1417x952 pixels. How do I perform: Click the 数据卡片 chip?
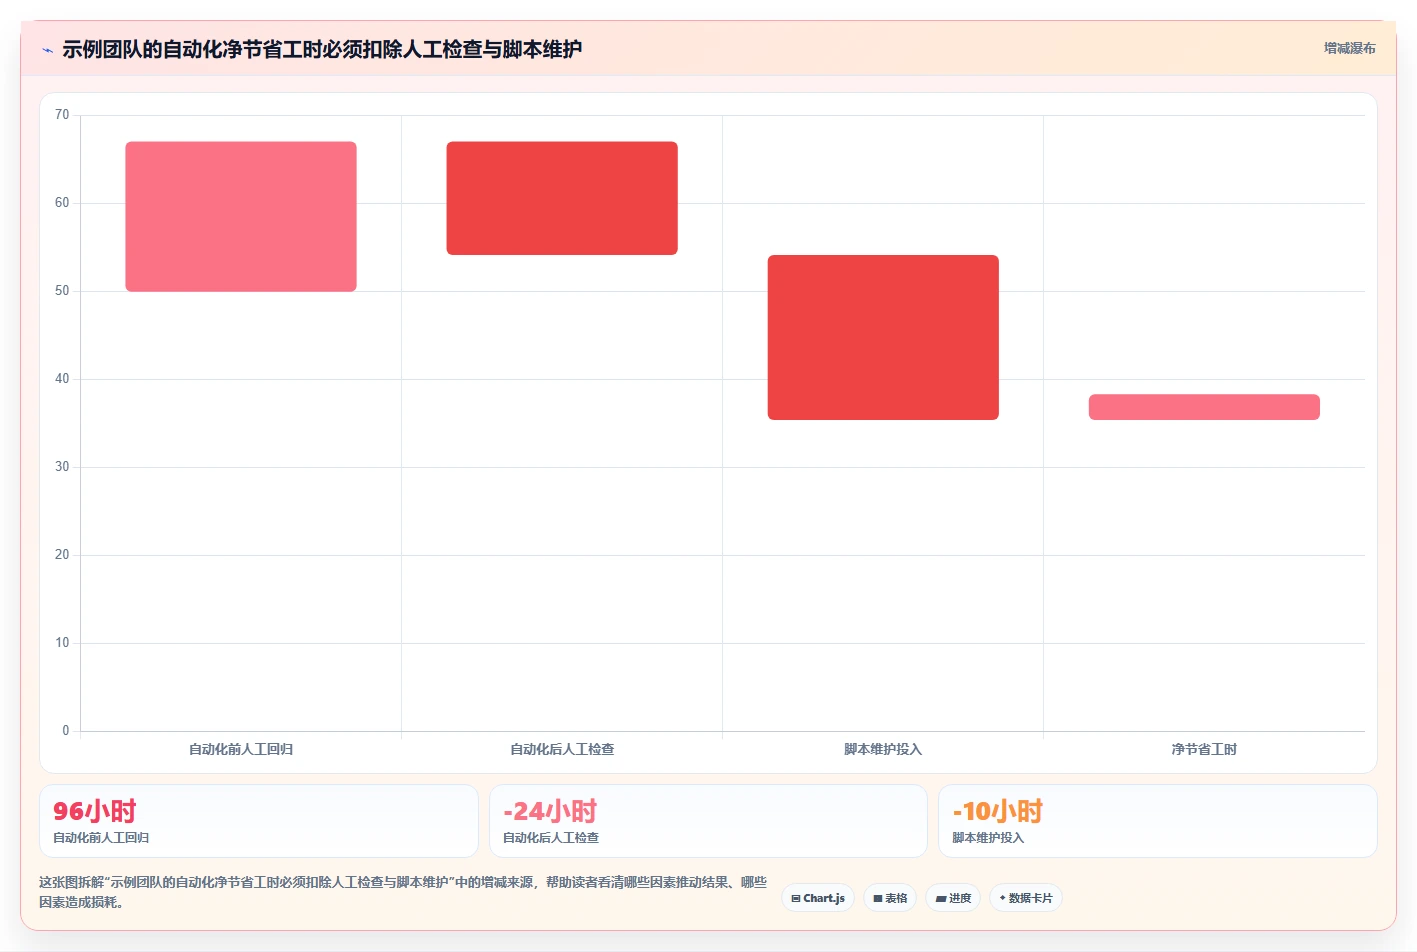click(1026, 898)
